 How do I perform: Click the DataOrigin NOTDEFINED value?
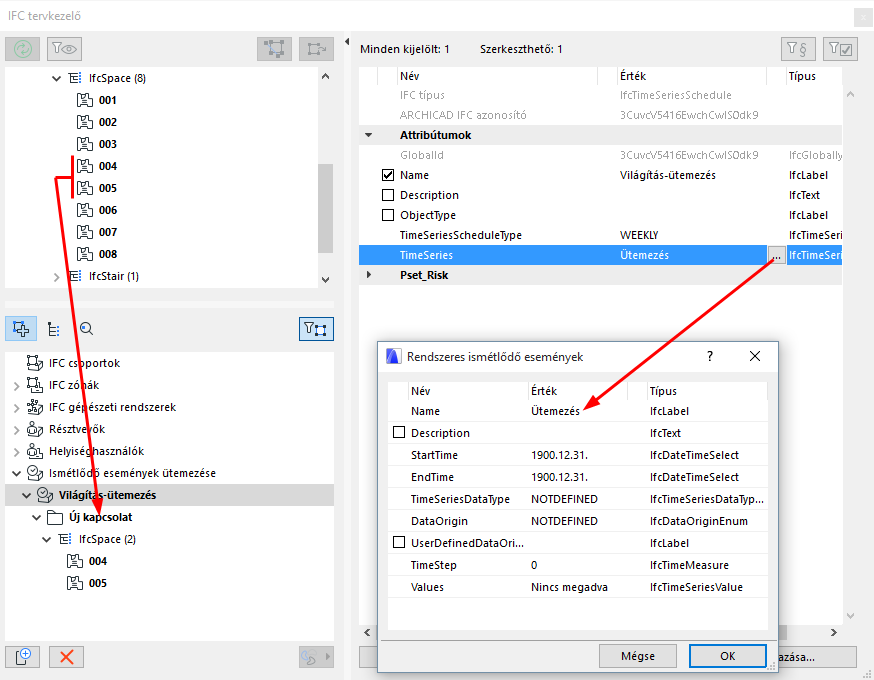(564, 521)
